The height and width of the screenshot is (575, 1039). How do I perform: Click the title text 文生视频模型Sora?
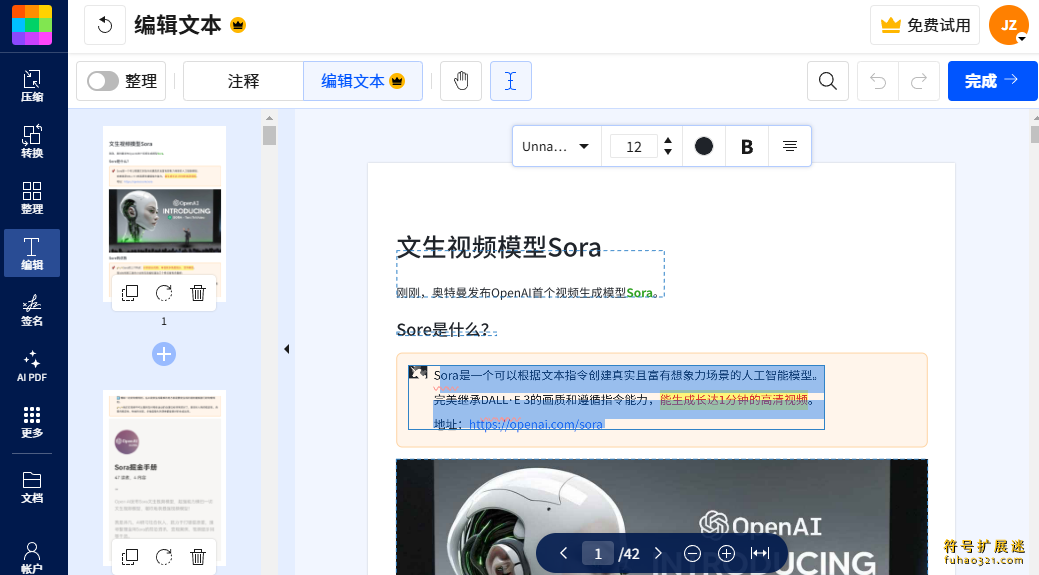click(x=498, y=247)
